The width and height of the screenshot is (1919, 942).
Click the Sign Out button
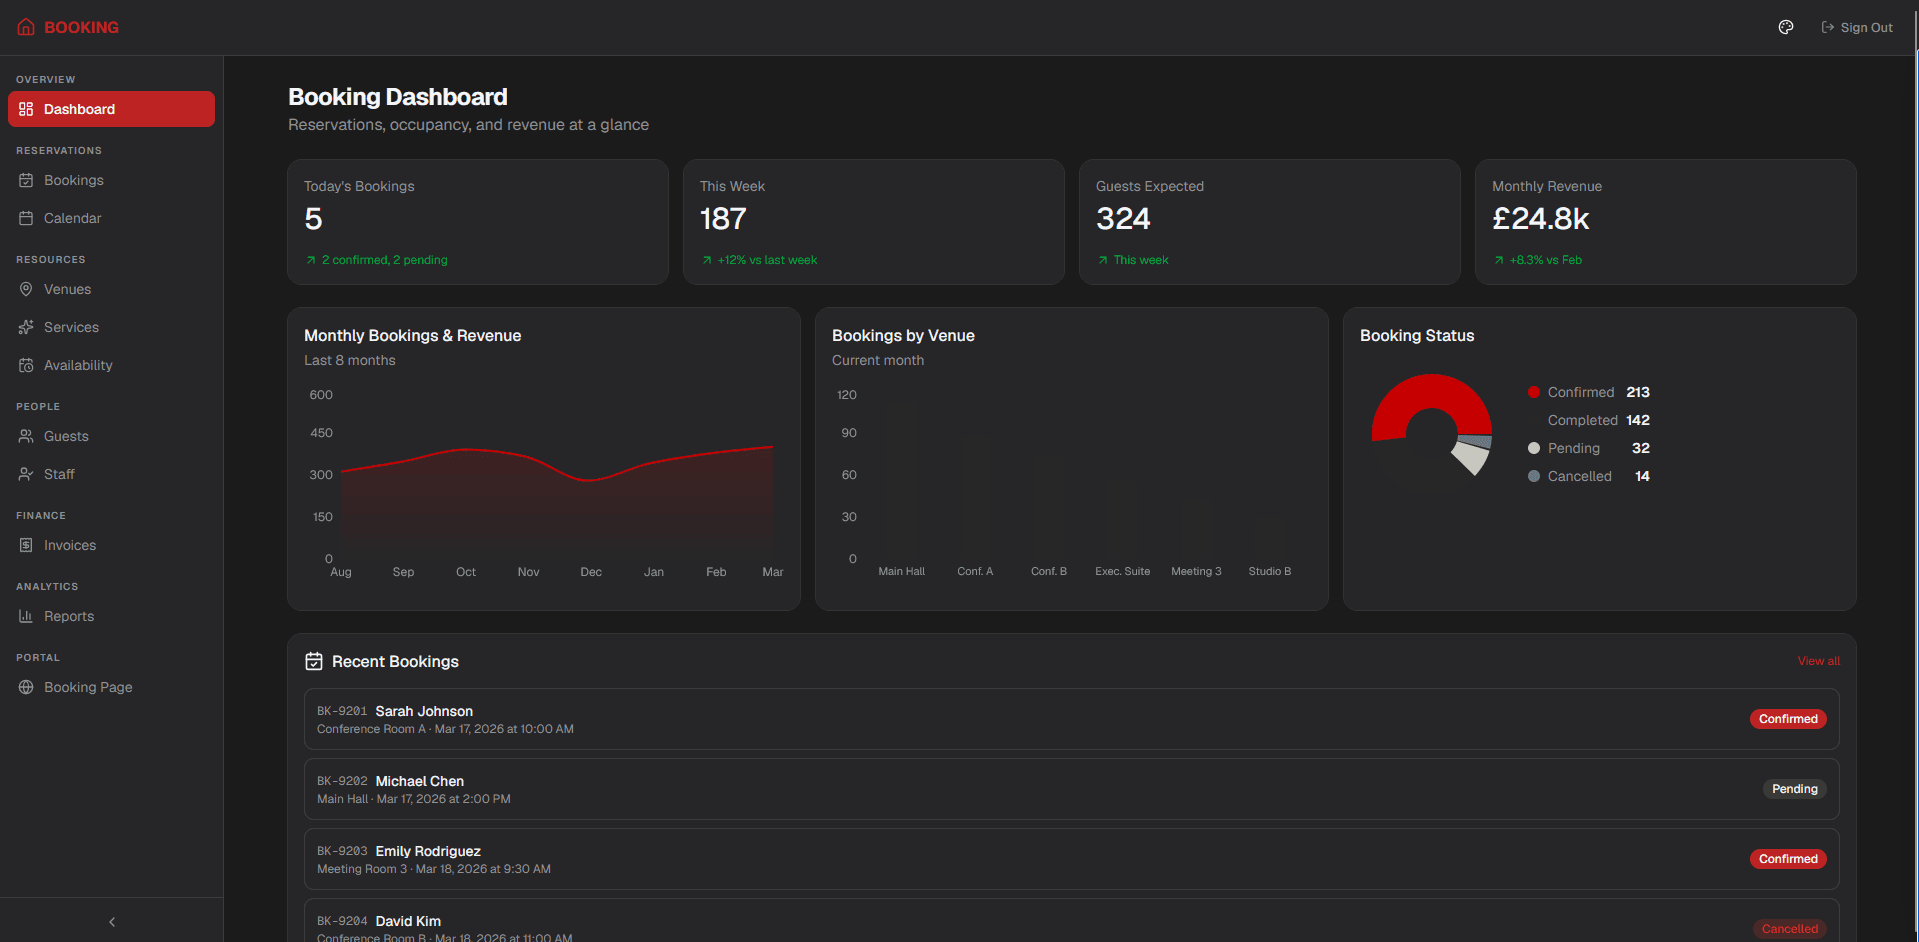(1857, 27)
